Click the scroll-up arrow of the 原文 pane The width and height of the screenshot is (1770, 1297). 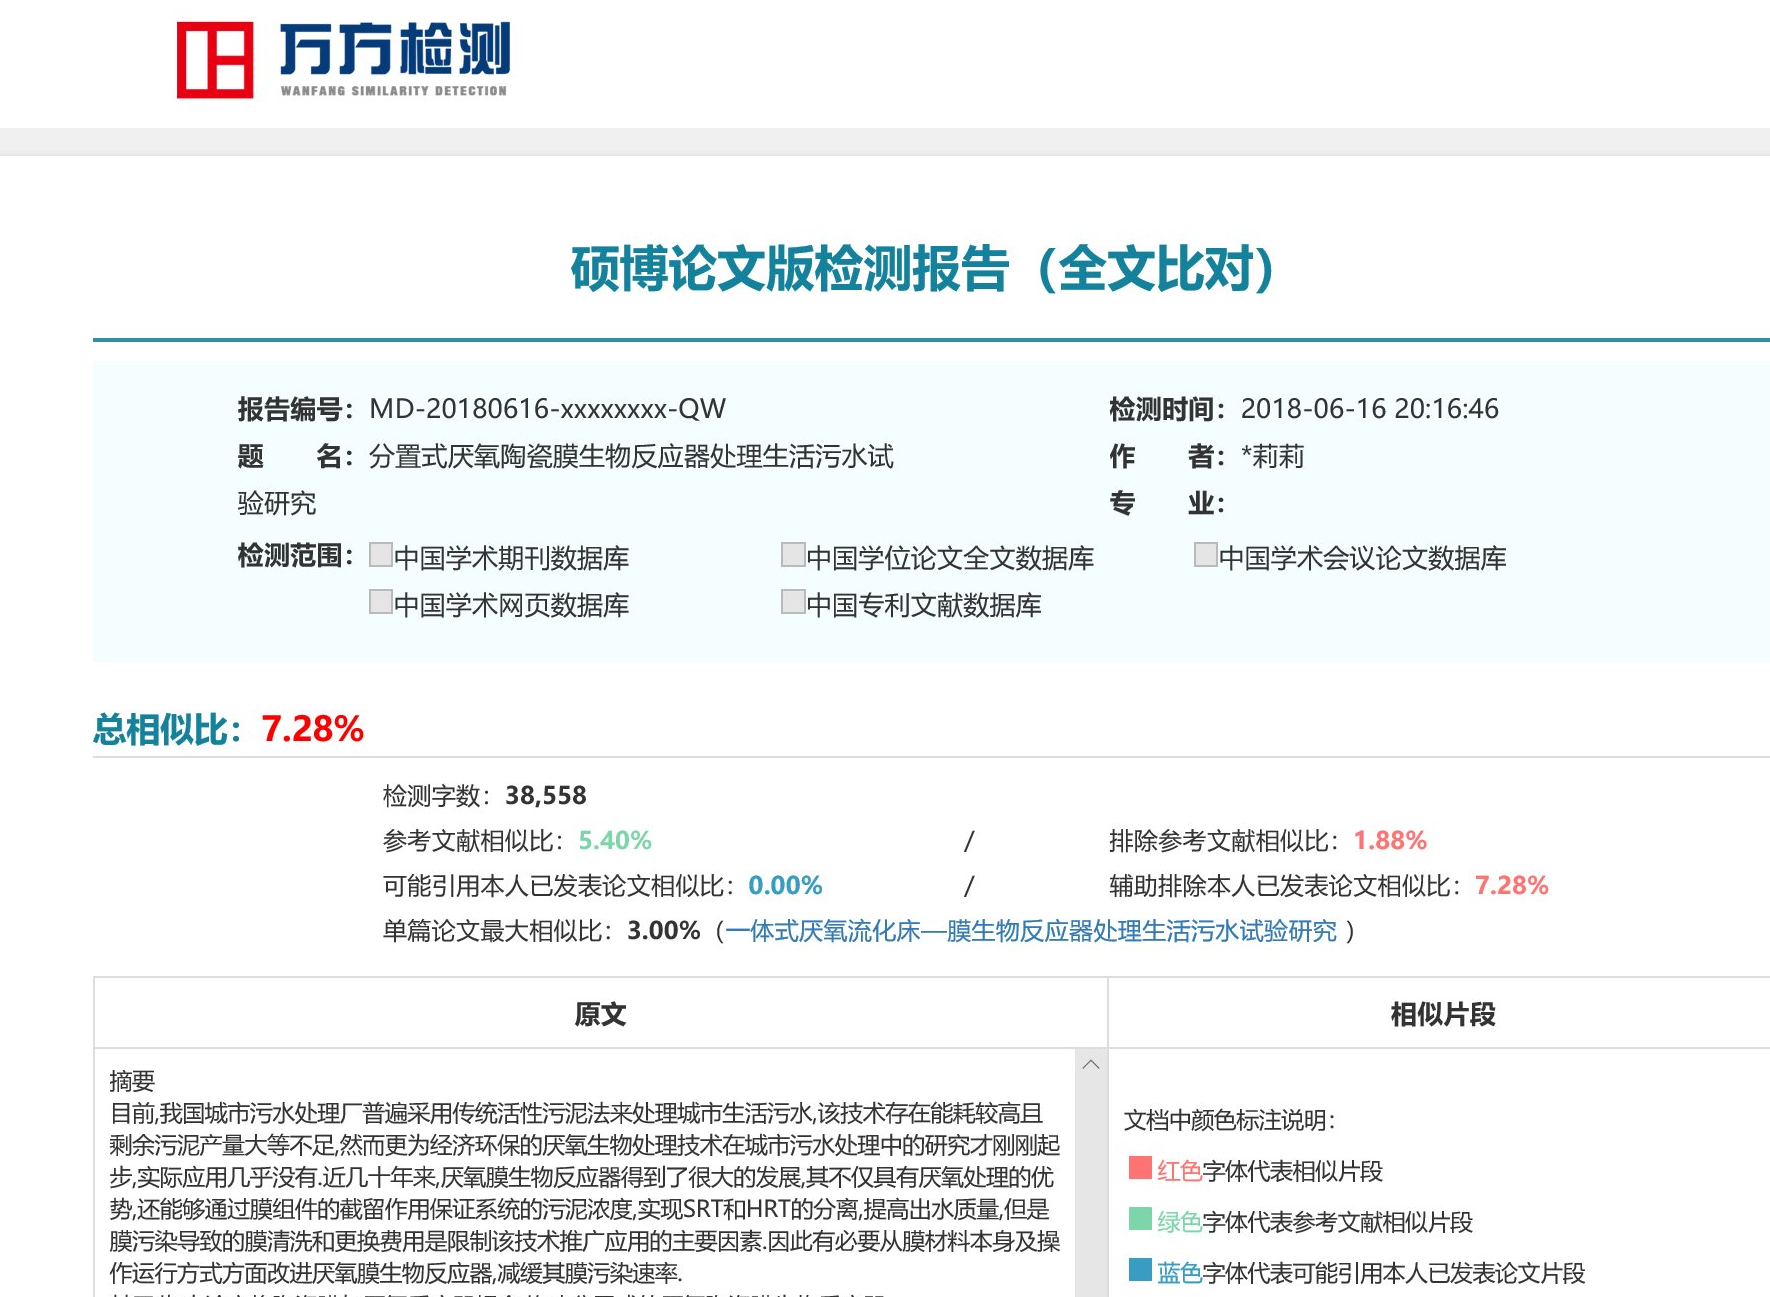tap(1091, 1065)
